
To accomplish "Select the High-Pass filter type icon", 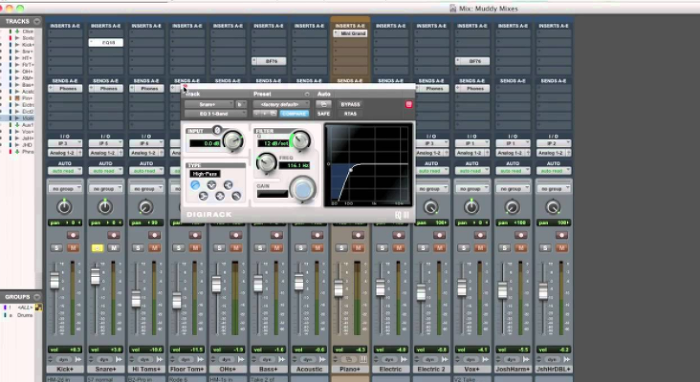I will point(195,185).
